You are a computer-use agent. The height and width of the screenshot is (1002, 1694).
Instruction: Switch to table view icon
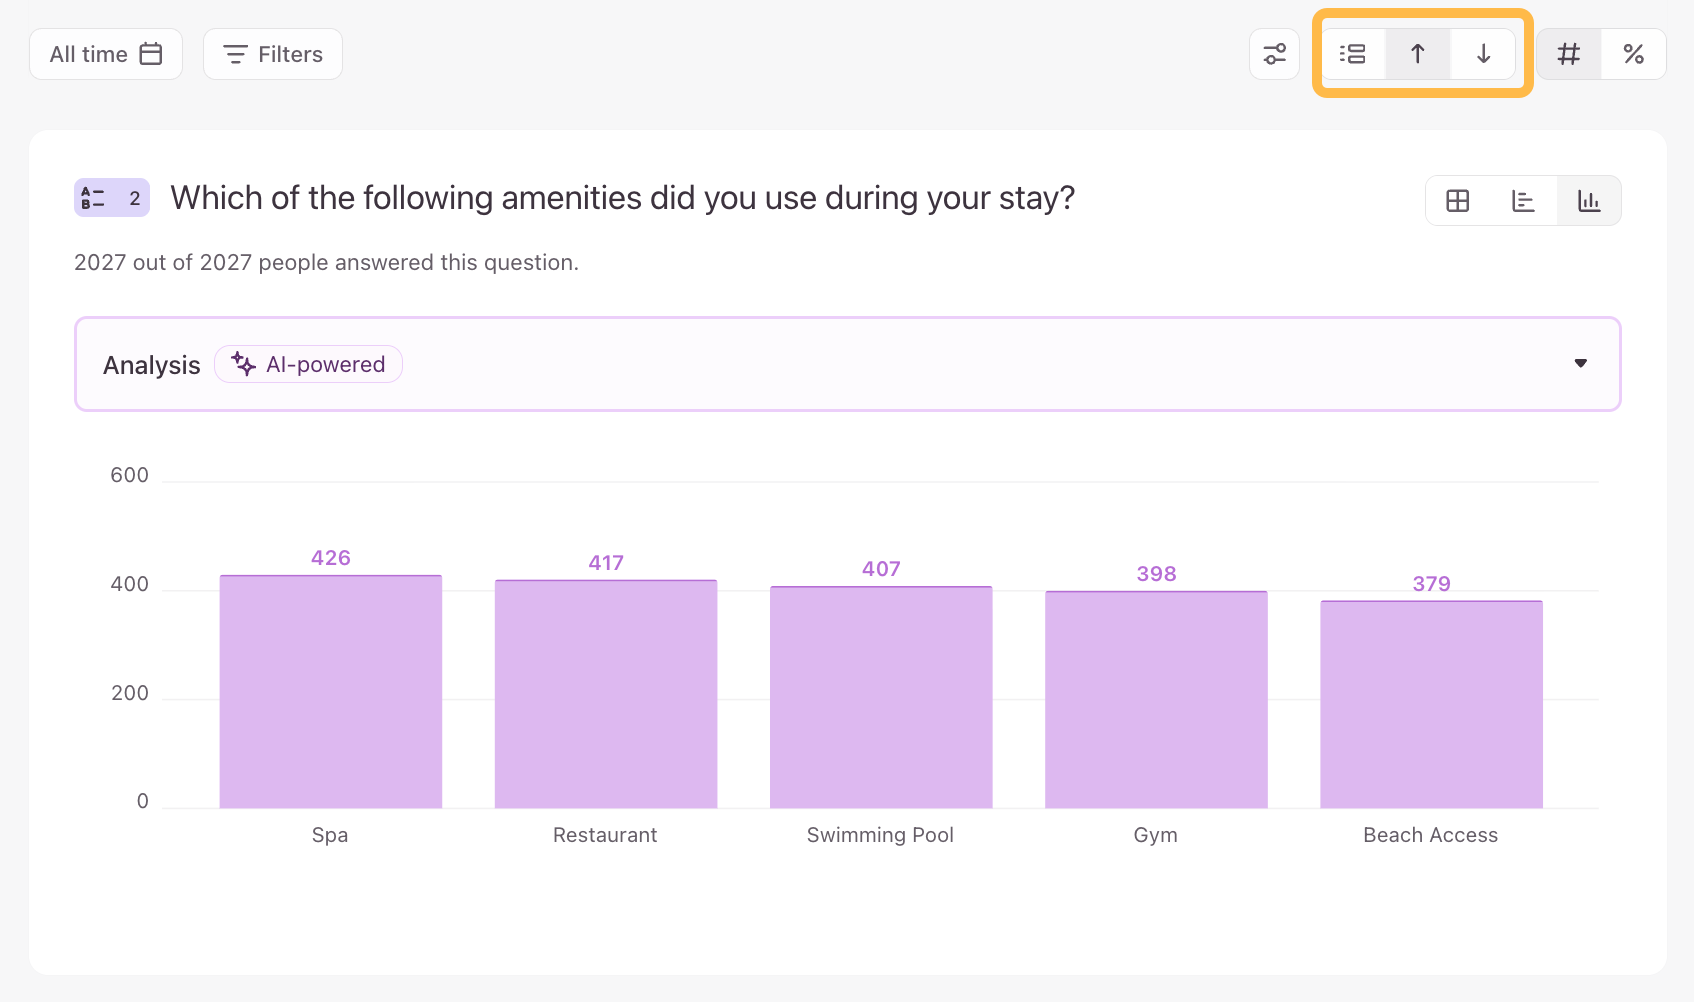pyautogui.click(x=1458, y=201)
